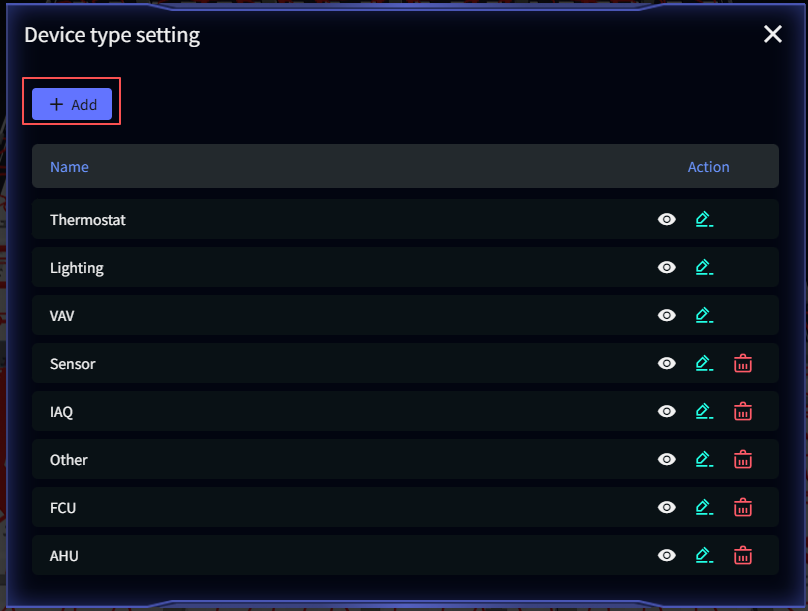Screen dimensions: 808x611
Task: Delete the FCU device type
Action: (x=743, y=507)
